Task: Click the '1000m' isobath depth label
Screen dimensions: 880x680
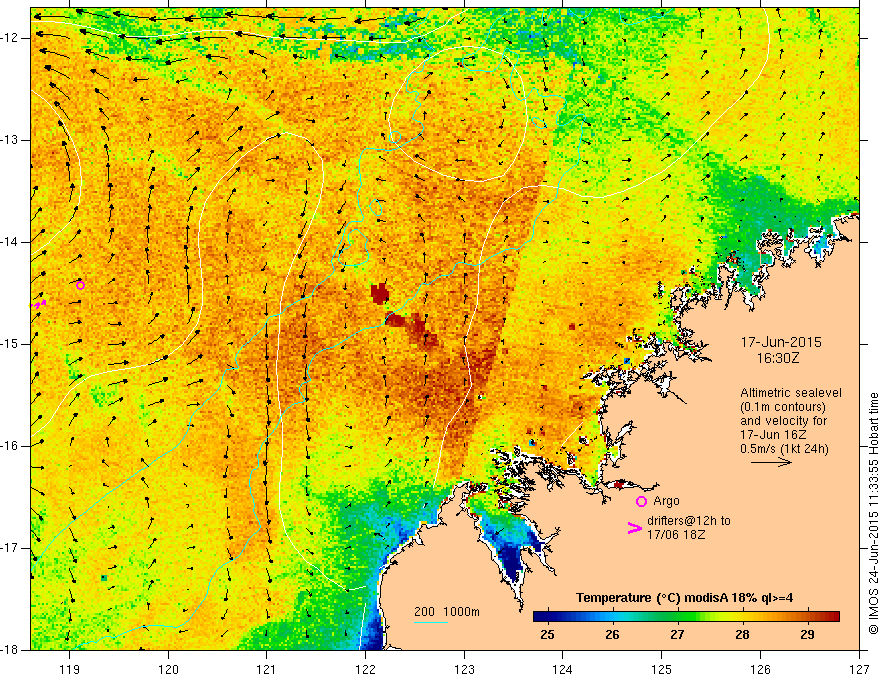Action: [x=461, y=612]
